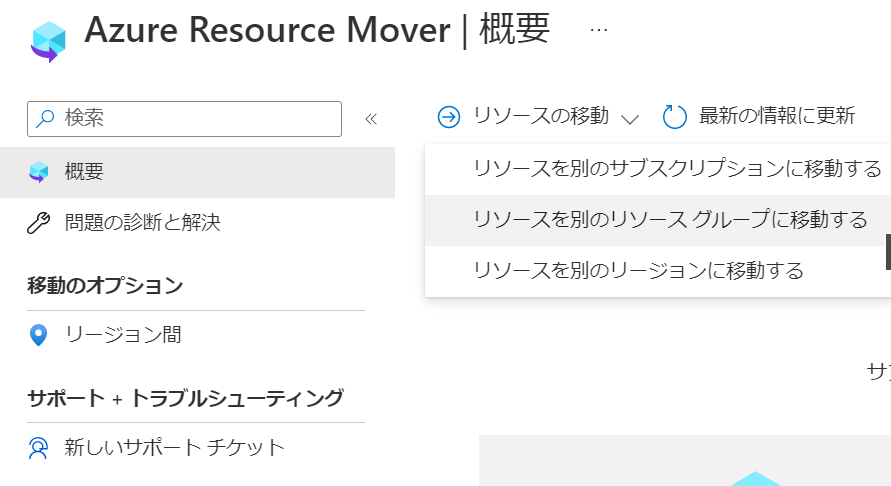This screenshot has height=486, width=891.
Task: Choose リソースを別のリージョンに移動する
Action: tap(658, 271)
